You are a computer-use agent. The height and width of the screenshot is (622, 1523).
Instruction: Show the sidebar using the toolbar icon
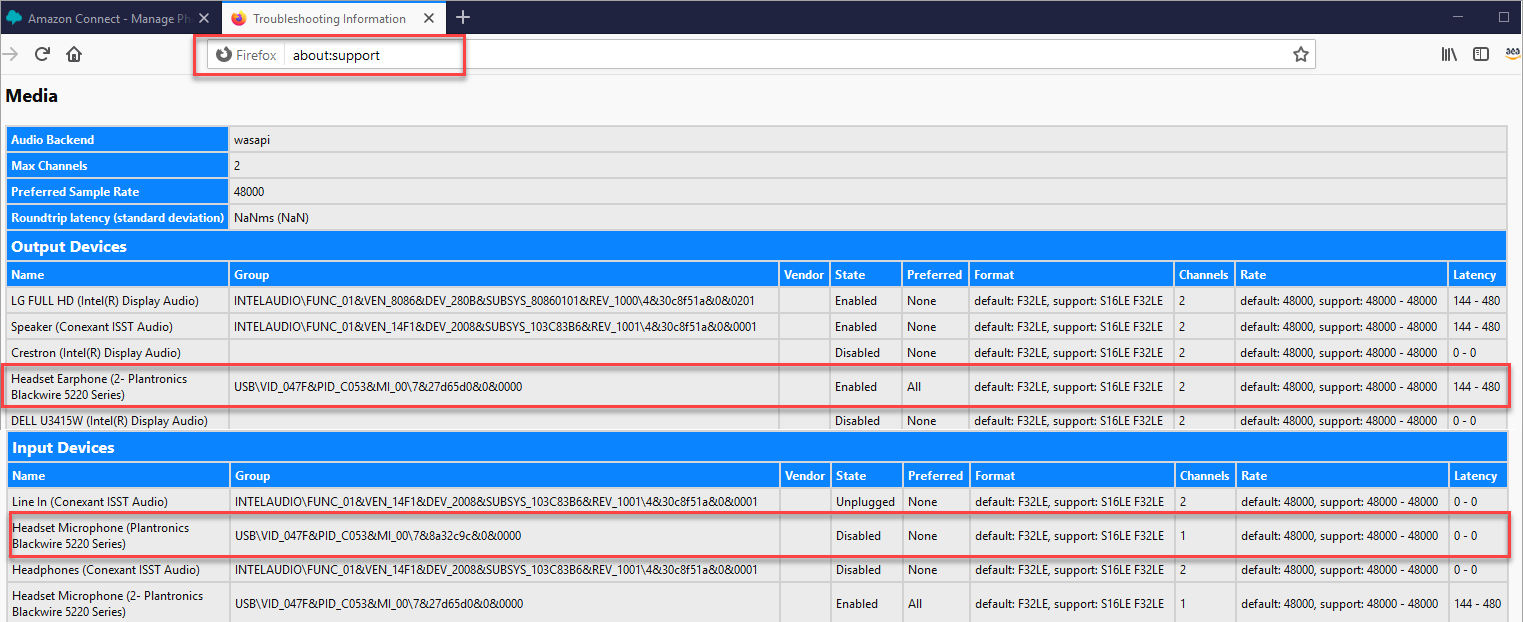tap(1481, 55)
